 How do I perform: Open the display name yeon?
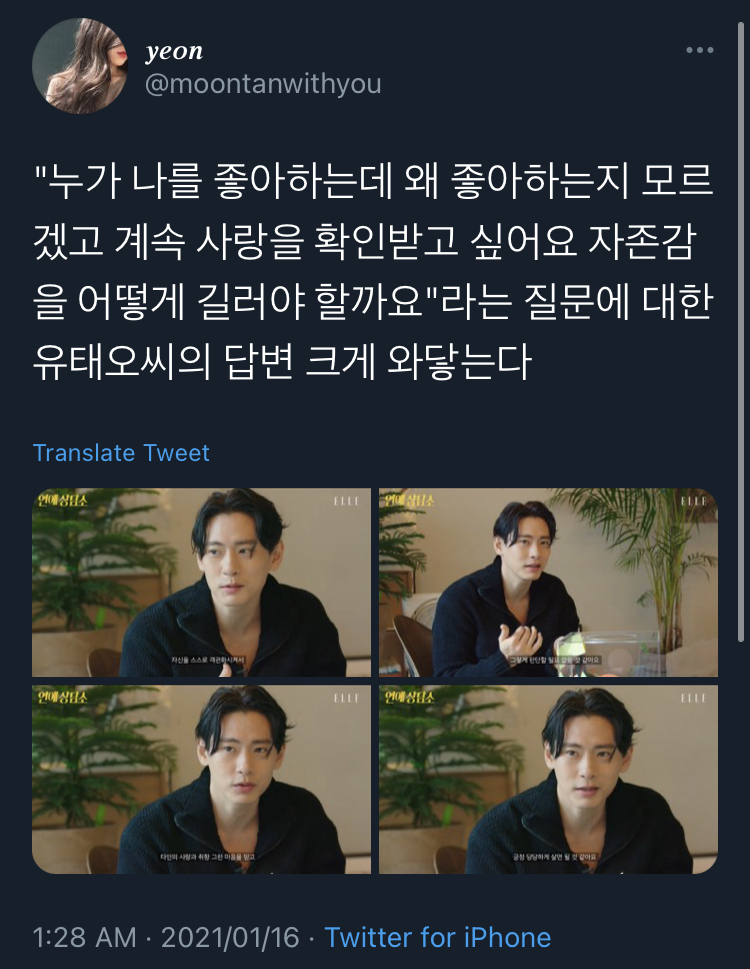pyautogui.click(x=174, y=52)
